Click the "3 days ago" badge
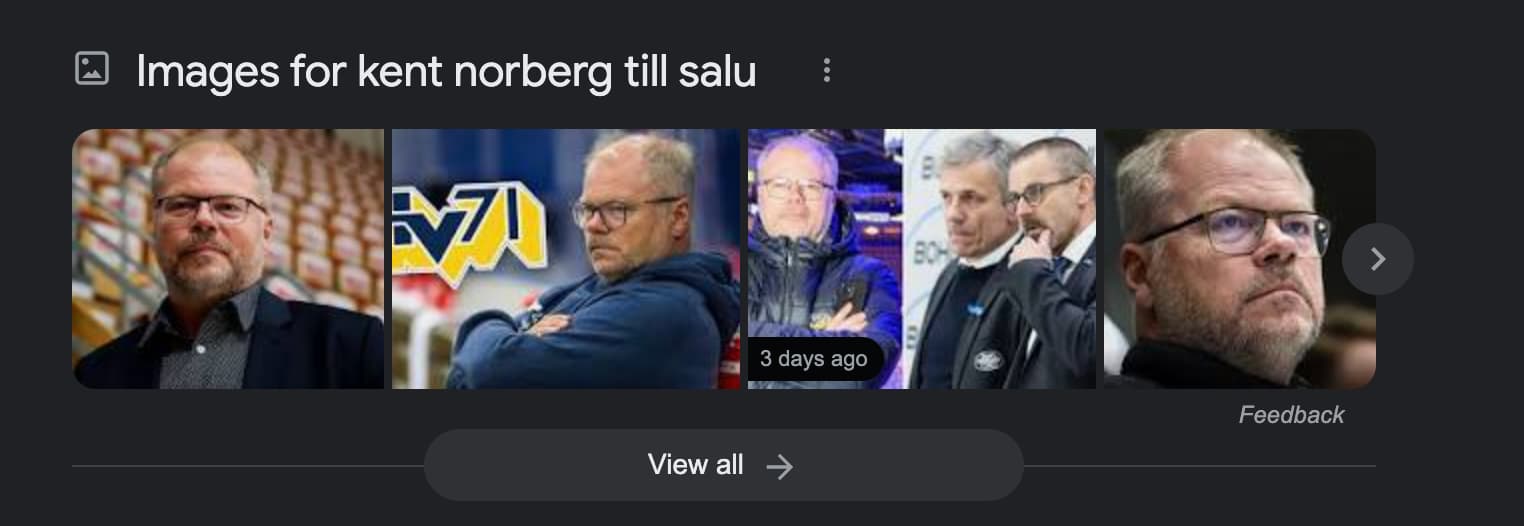The height and width of the screenshot is (526, 1524). click(x=814, y=359)
